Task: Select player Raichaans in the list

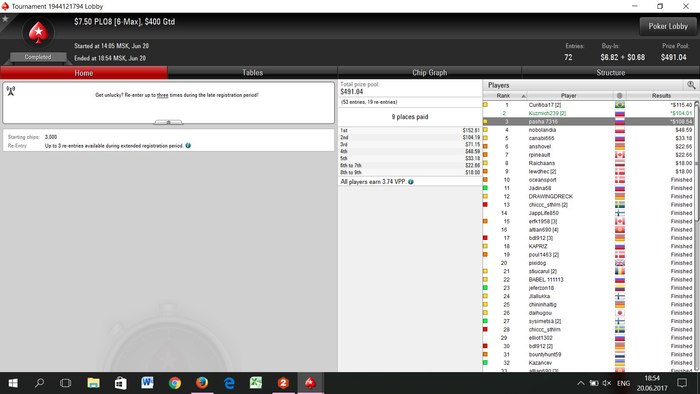Action: coord(588,163)
